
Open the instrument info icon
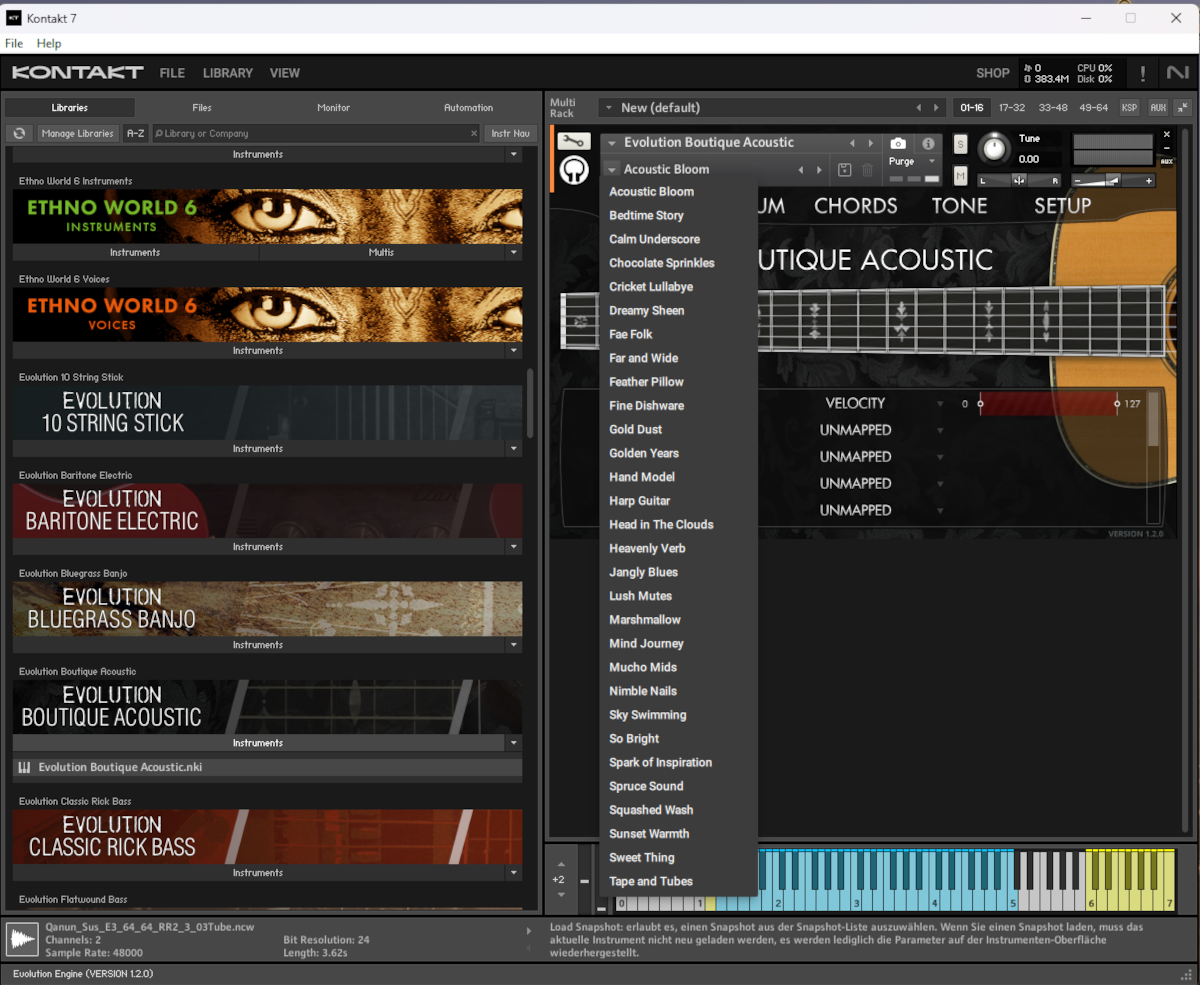click(928, 143)
